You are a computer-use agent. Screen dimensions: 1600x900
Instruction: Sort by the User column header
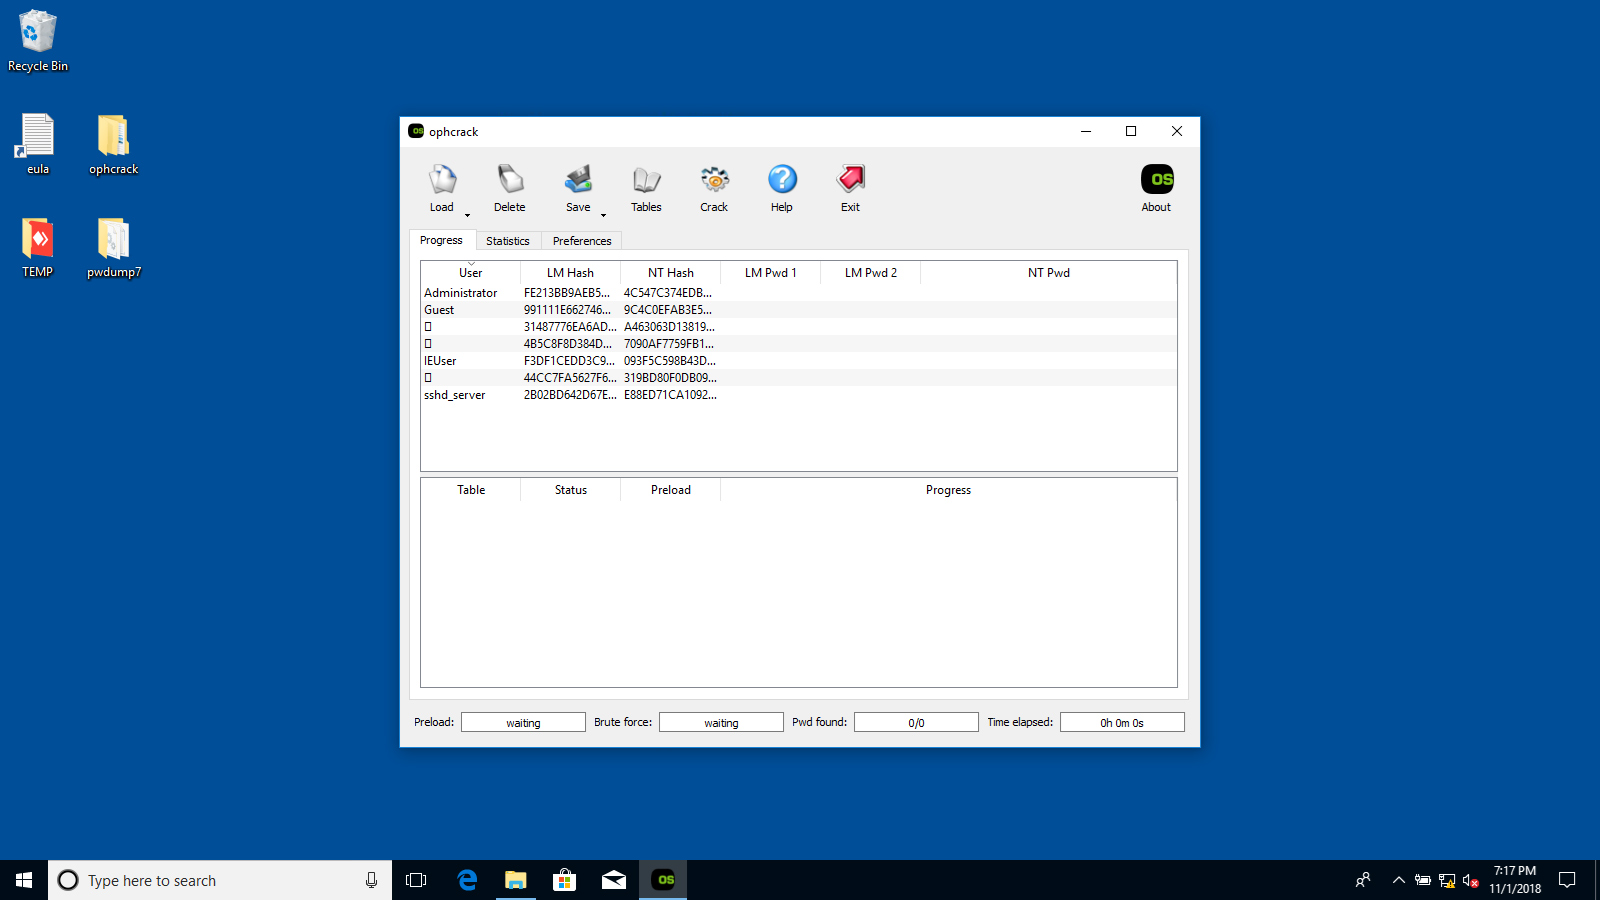coord(470,273)
